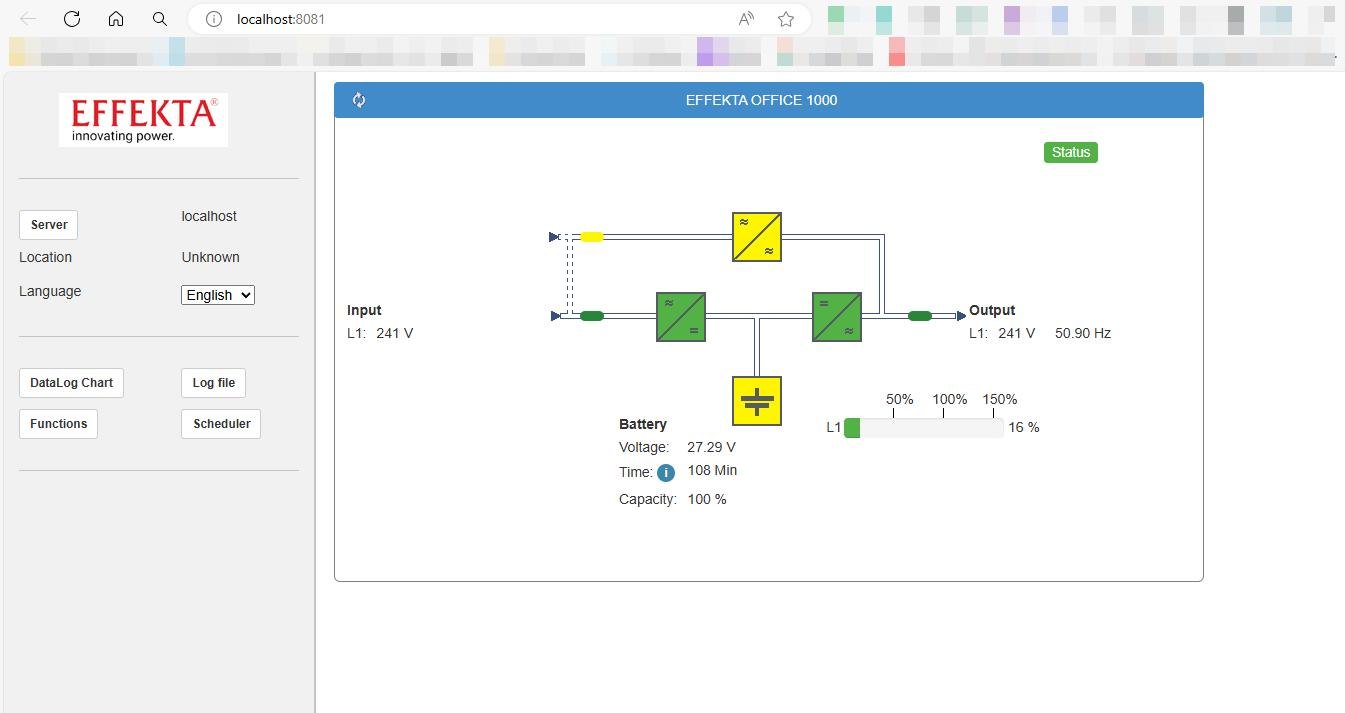Image resolution: width=1345 pixels, height=713 pixels.
Task: Click the browser back arrow
Action: point(28,19)
